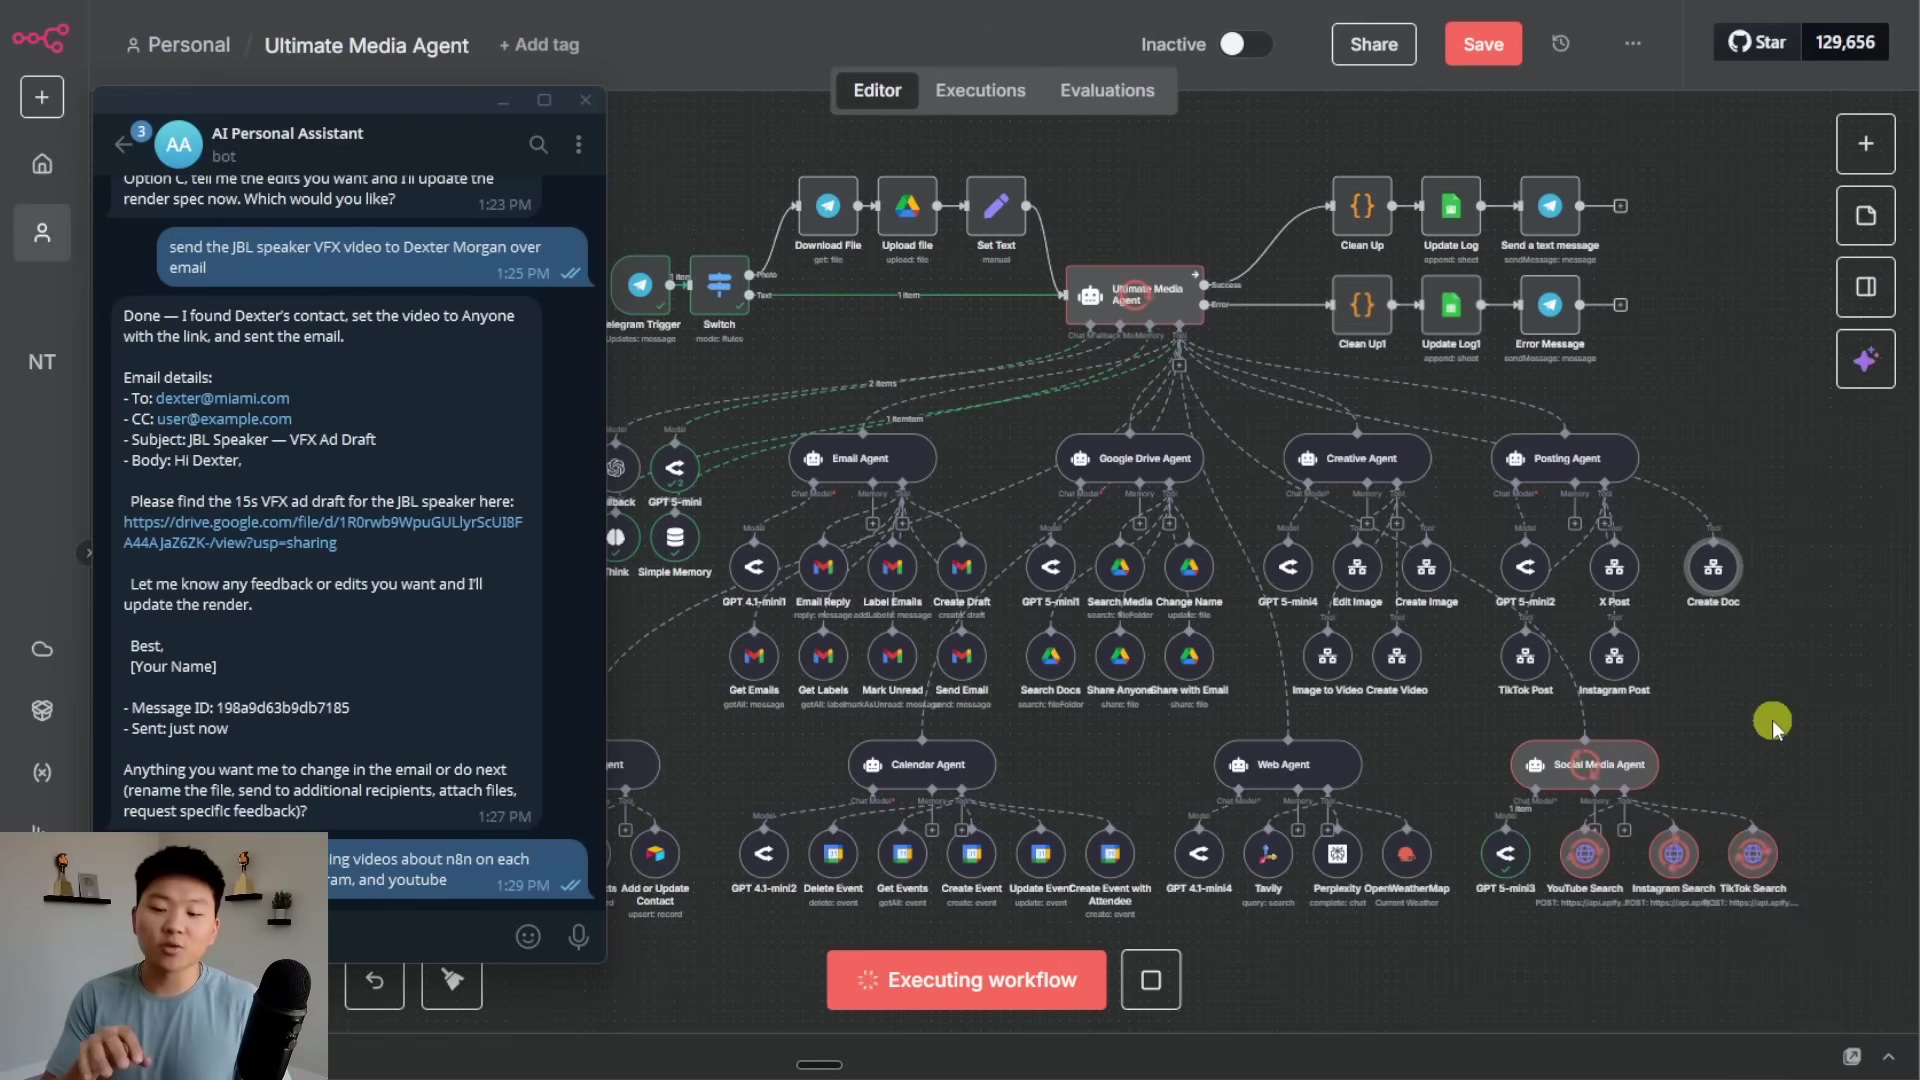This screenshot has width=1920, height=1080.
Task: Toggle the side panel layout icon
Action: click(1865, 287)
